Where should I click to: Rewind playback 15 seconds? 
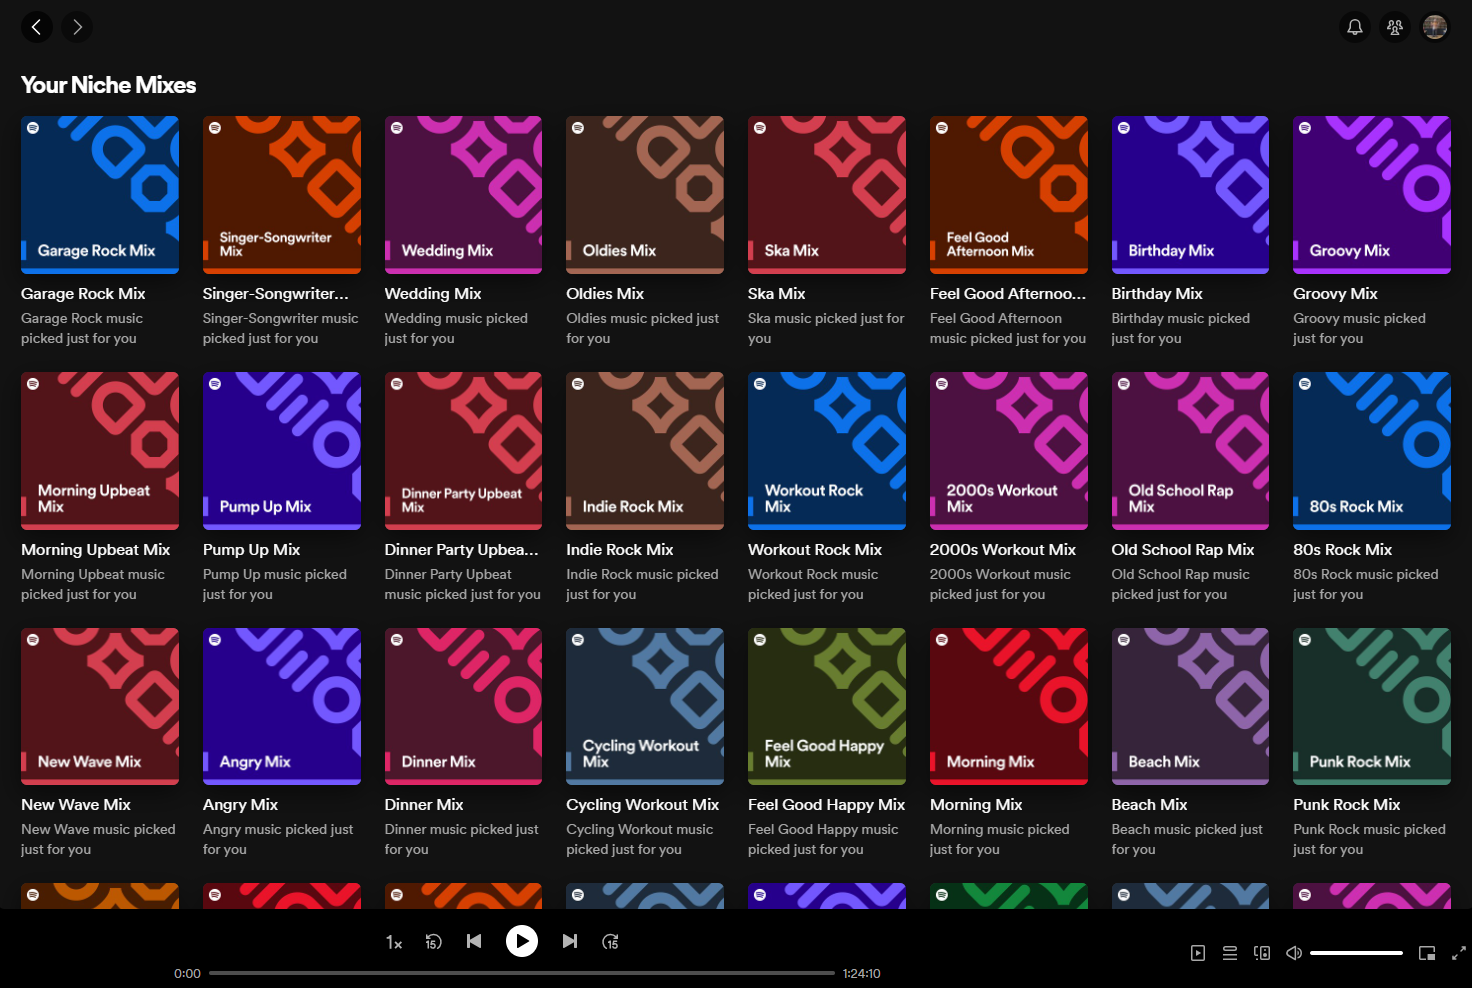tap(433, 941)
